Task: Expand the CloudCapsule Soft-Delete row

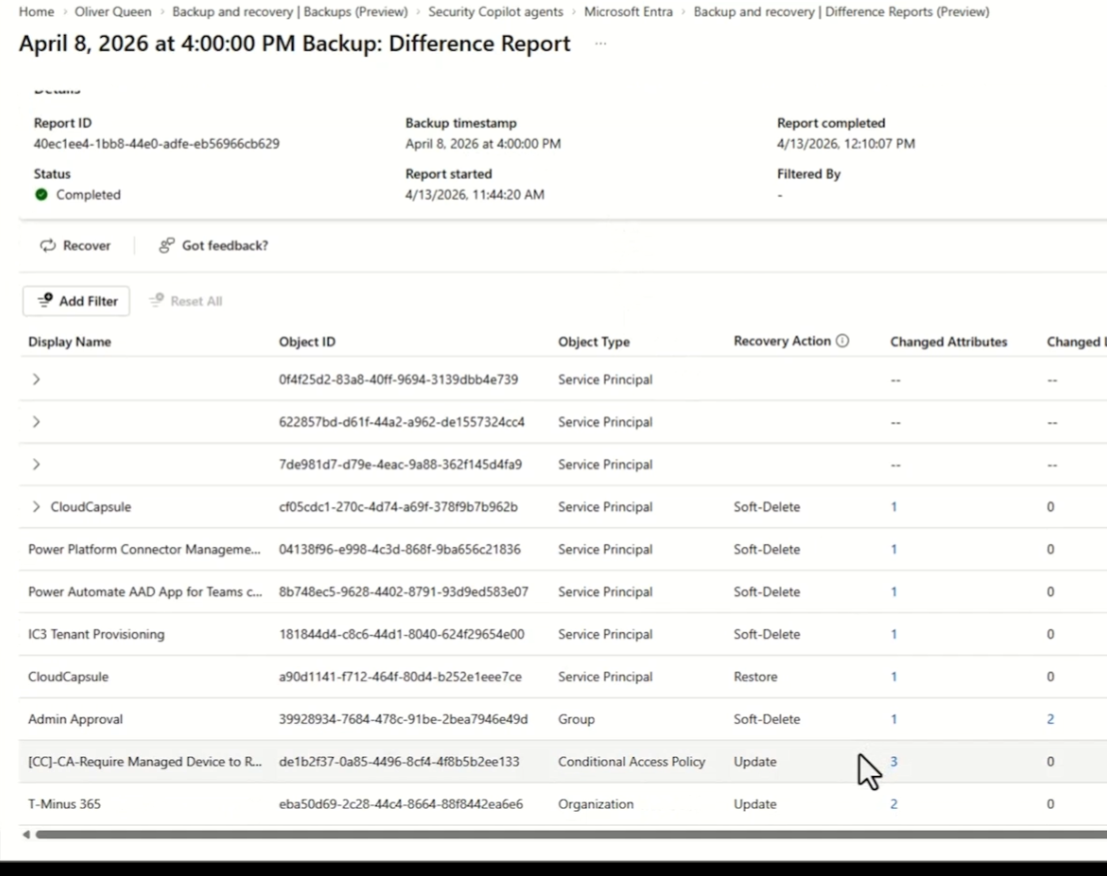Action: pos(36,507)
